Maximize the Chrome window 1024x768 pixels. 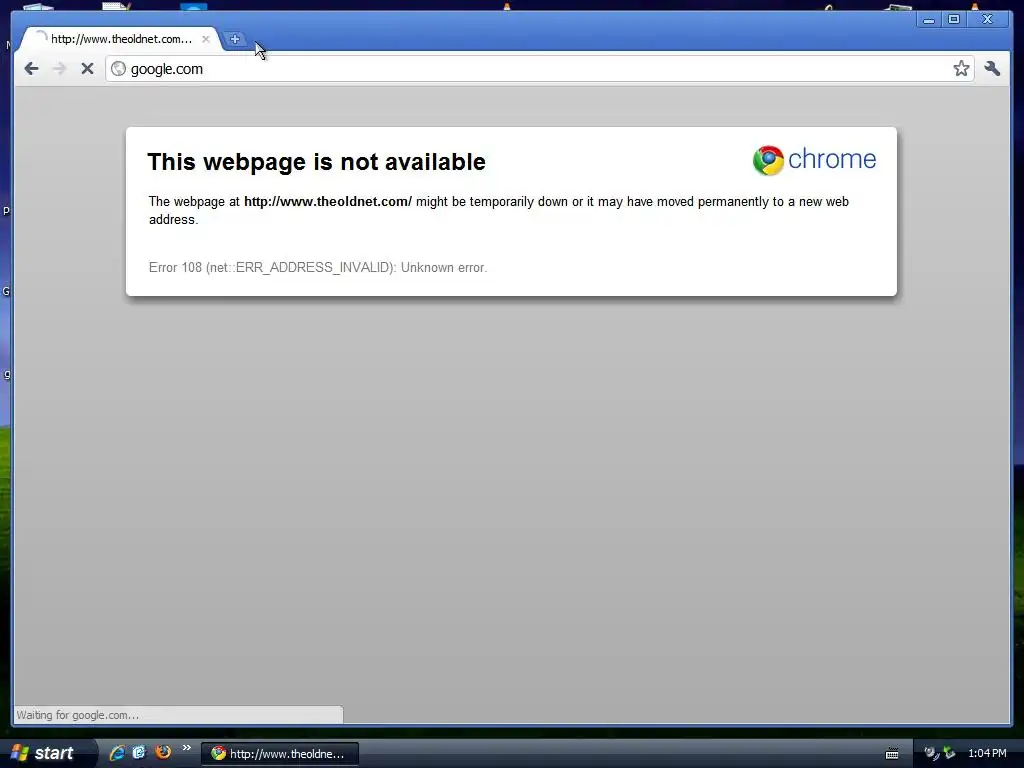(x=954, y=20)
